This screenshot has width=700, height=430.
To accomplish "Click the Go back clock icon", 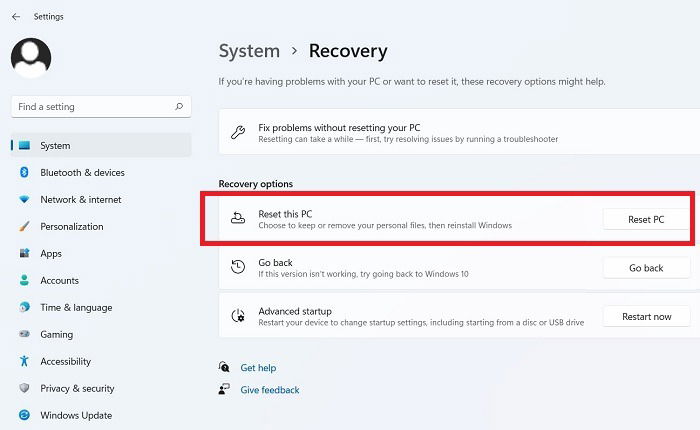I will (238, 267).
